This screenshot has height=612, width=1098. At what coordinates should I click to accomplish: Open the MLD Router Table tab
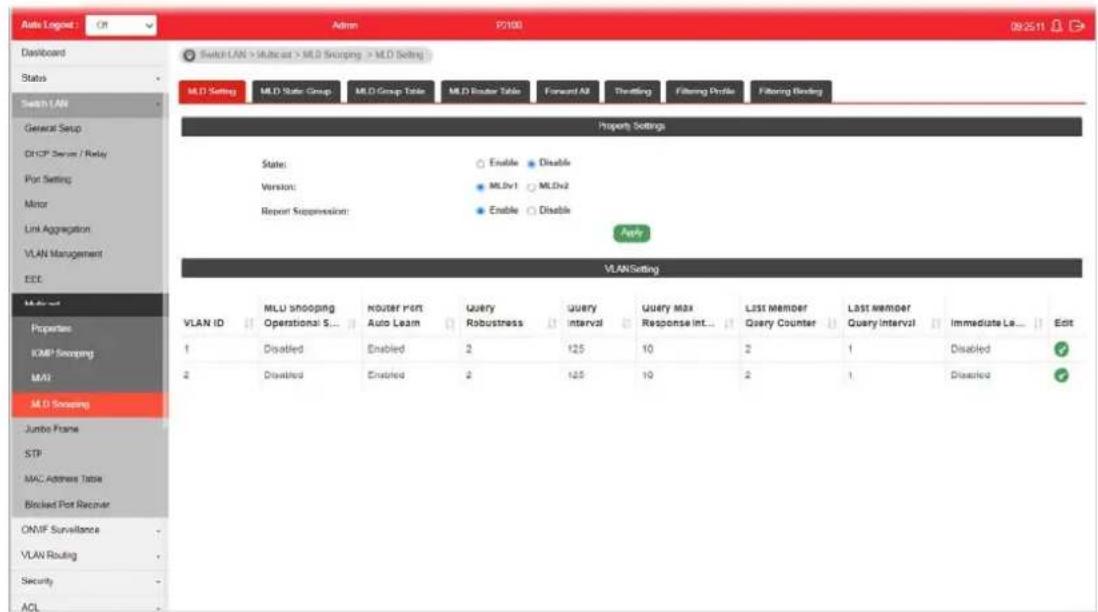(485, 92)
